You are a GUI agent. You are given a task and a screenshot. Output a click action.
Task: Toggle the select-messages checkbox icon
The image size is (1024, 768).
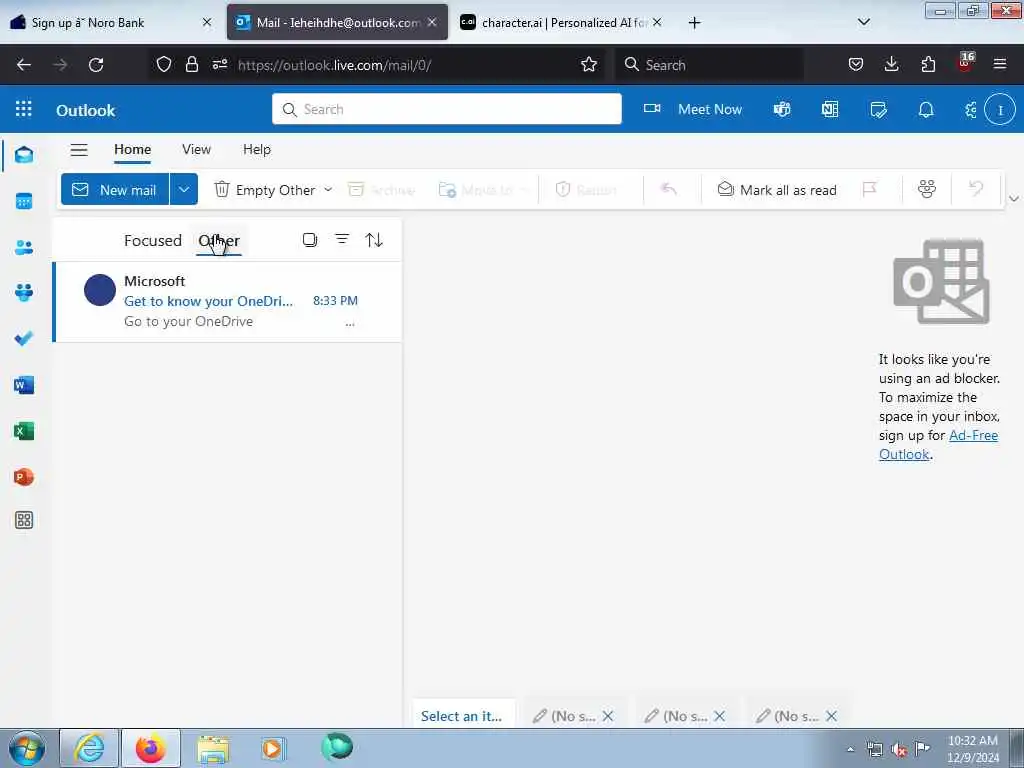tap(310, 240)
